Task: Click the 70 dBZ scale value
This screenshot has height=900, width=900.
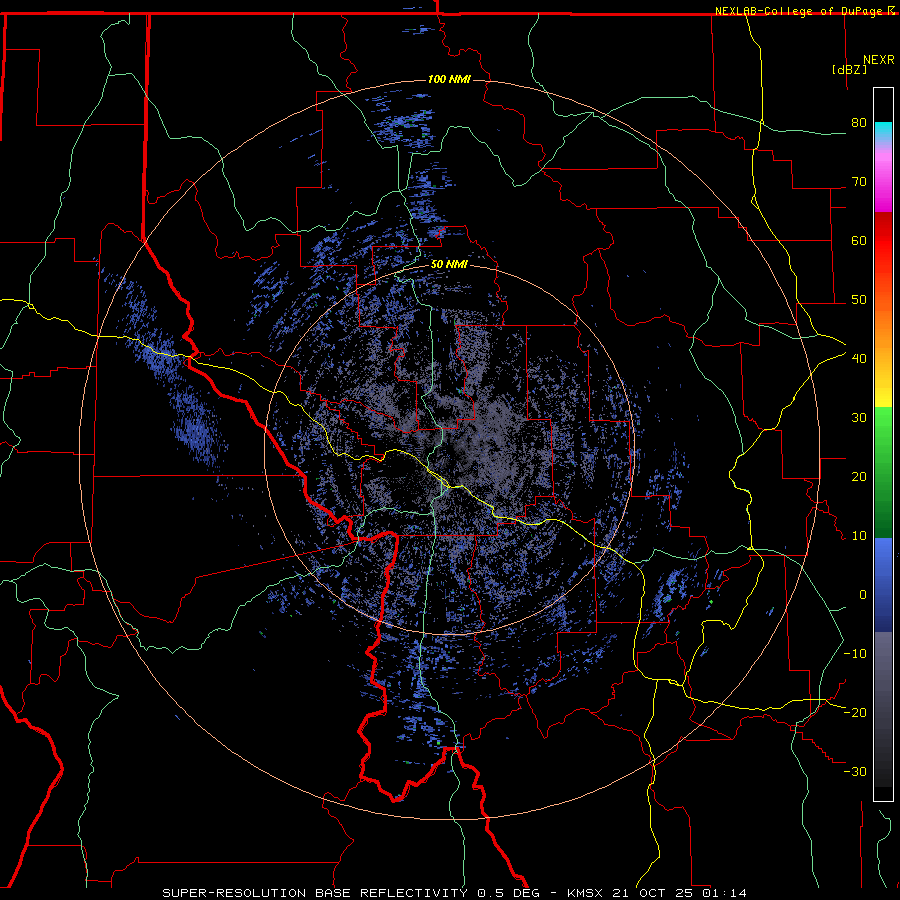Action: click(859, 182)
